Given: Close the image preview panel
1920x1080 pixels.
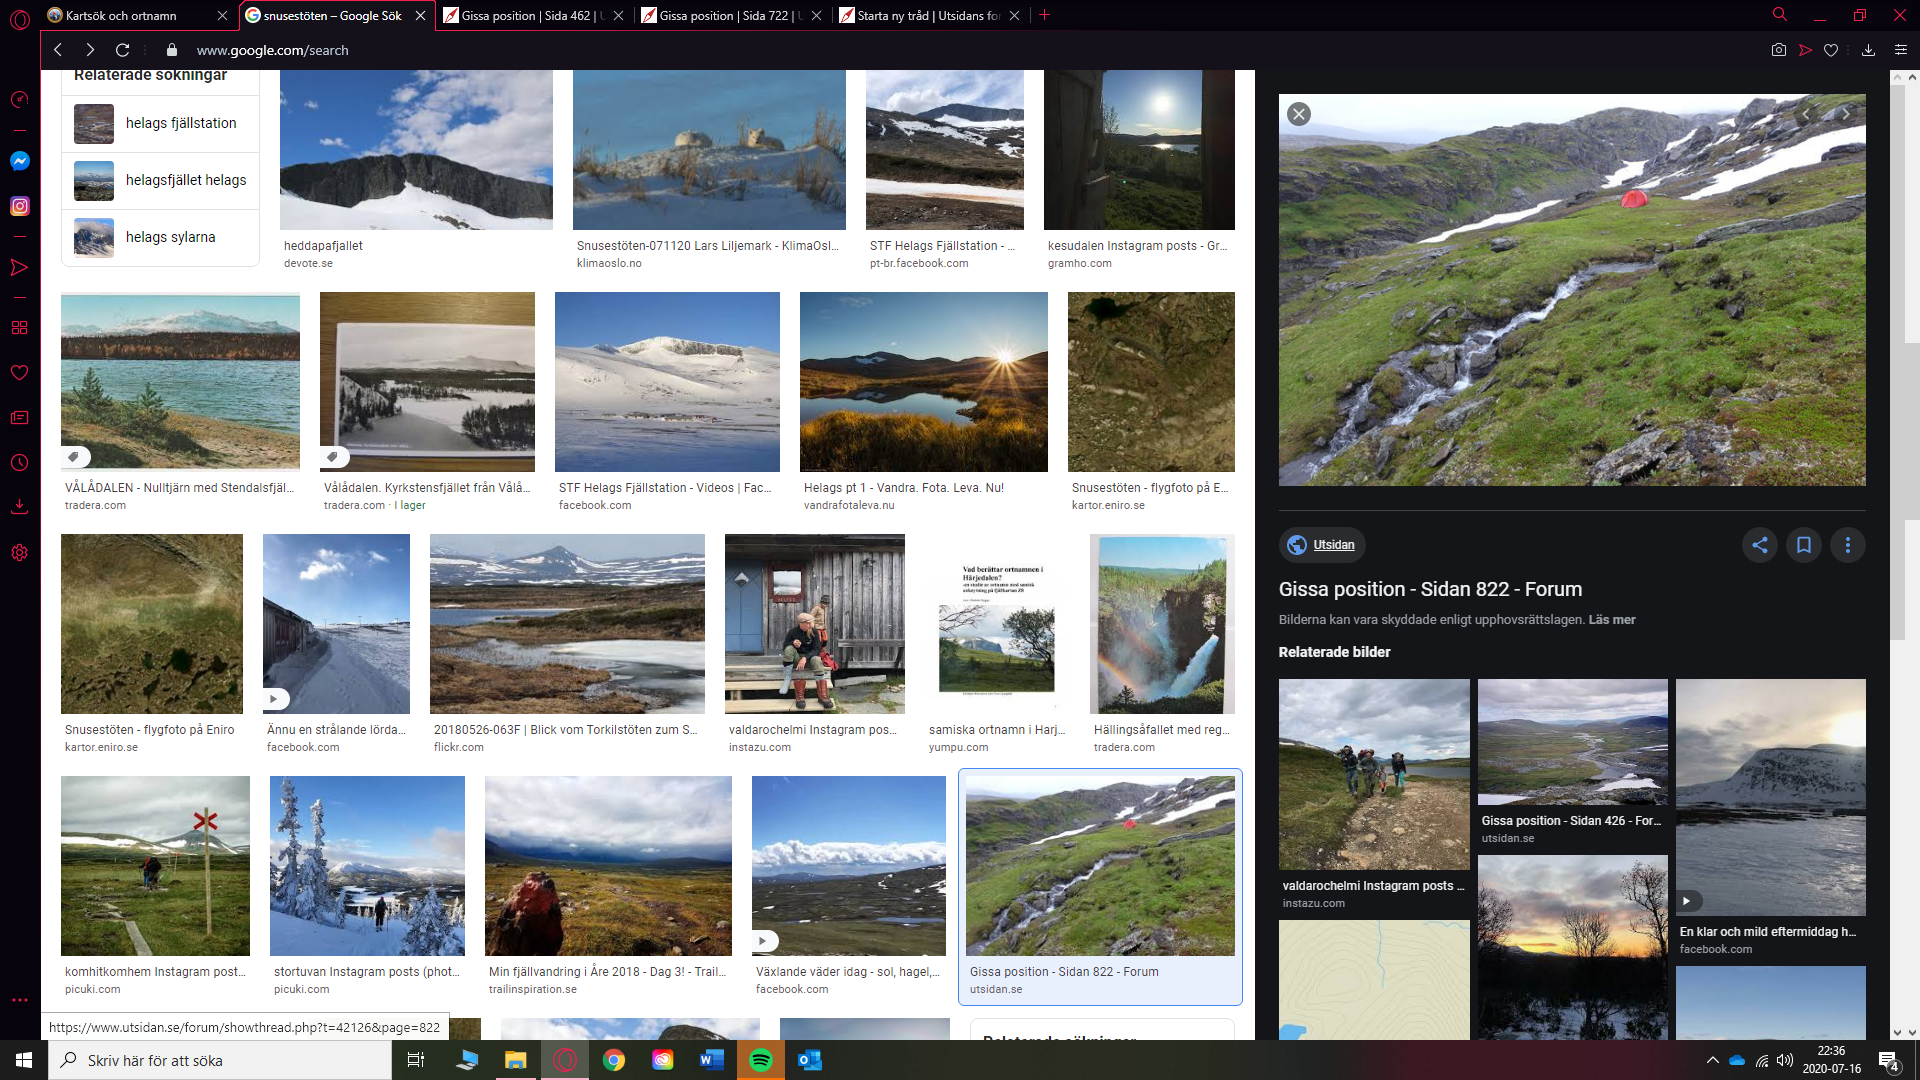Looking at the screenshot, I should point(1299,114).
